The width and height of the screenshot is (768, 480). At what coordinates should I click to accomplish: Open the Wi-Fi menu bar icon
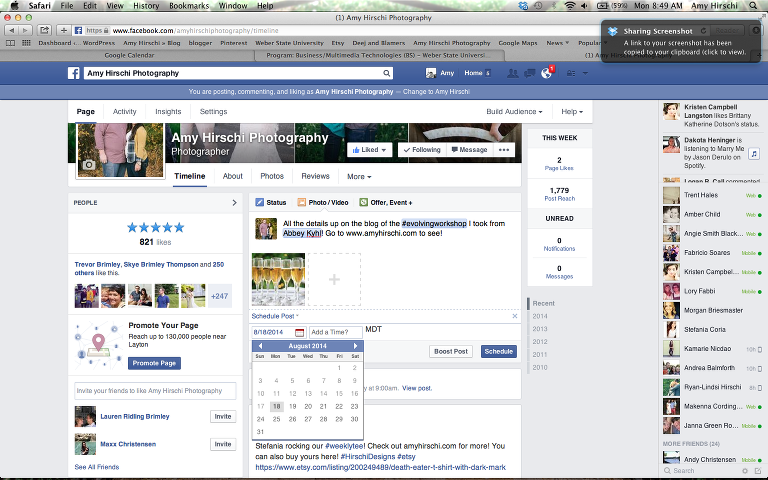pyautogui.click(x=570, y=6)
